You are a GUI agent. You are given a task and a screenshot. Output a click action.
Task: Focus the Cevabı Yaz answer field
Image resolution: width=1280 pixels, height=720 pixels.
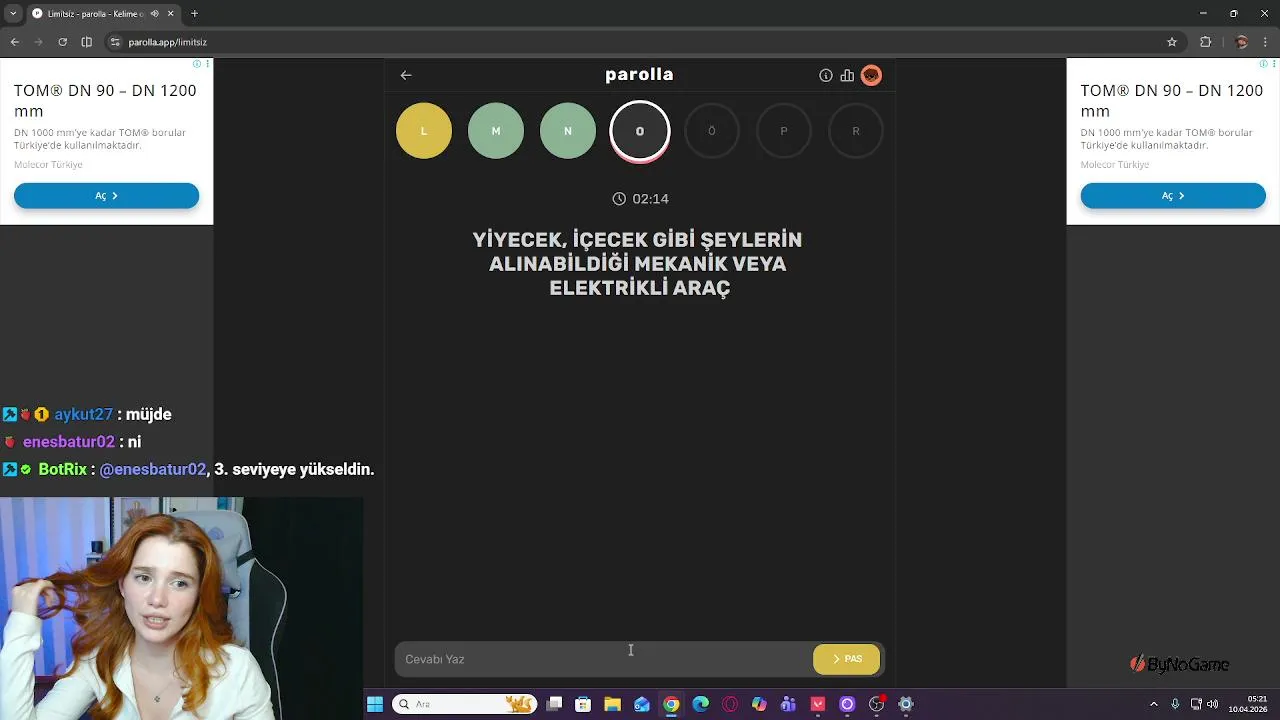(603, 659)
